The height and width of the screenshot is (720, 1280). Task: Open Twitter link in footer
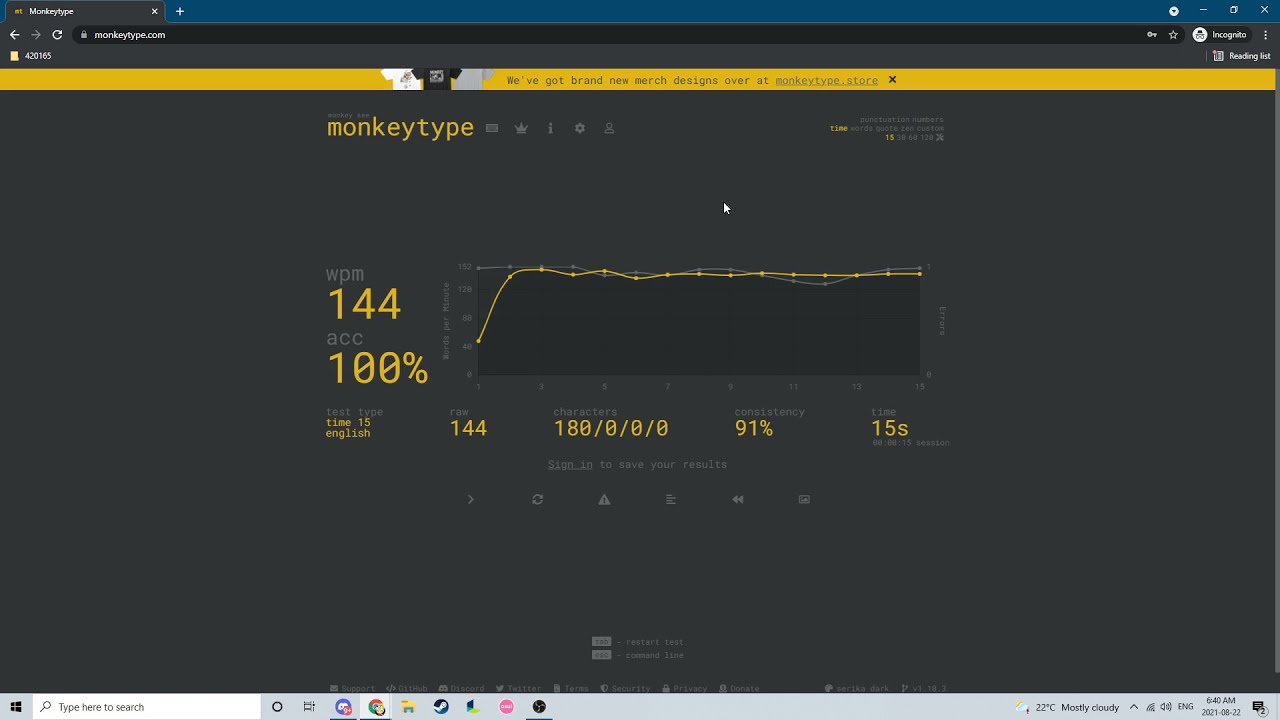[x=518, y=688]
